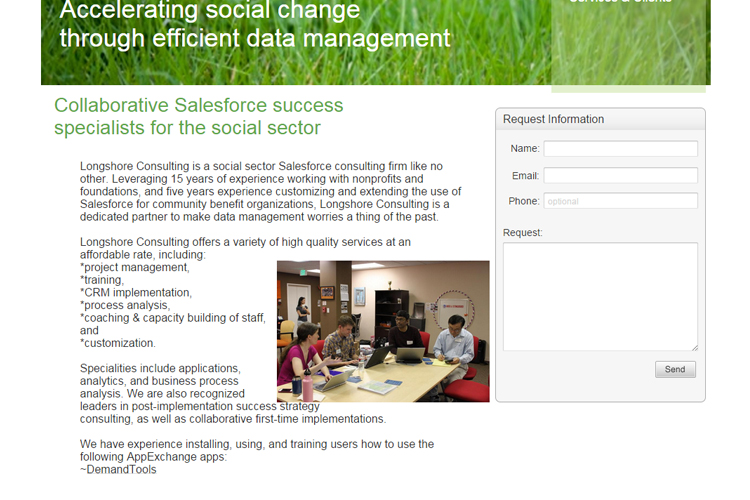Click the 'Phone:' form label
Viewport: 750px width, 500px height.
tap(524, 201)
